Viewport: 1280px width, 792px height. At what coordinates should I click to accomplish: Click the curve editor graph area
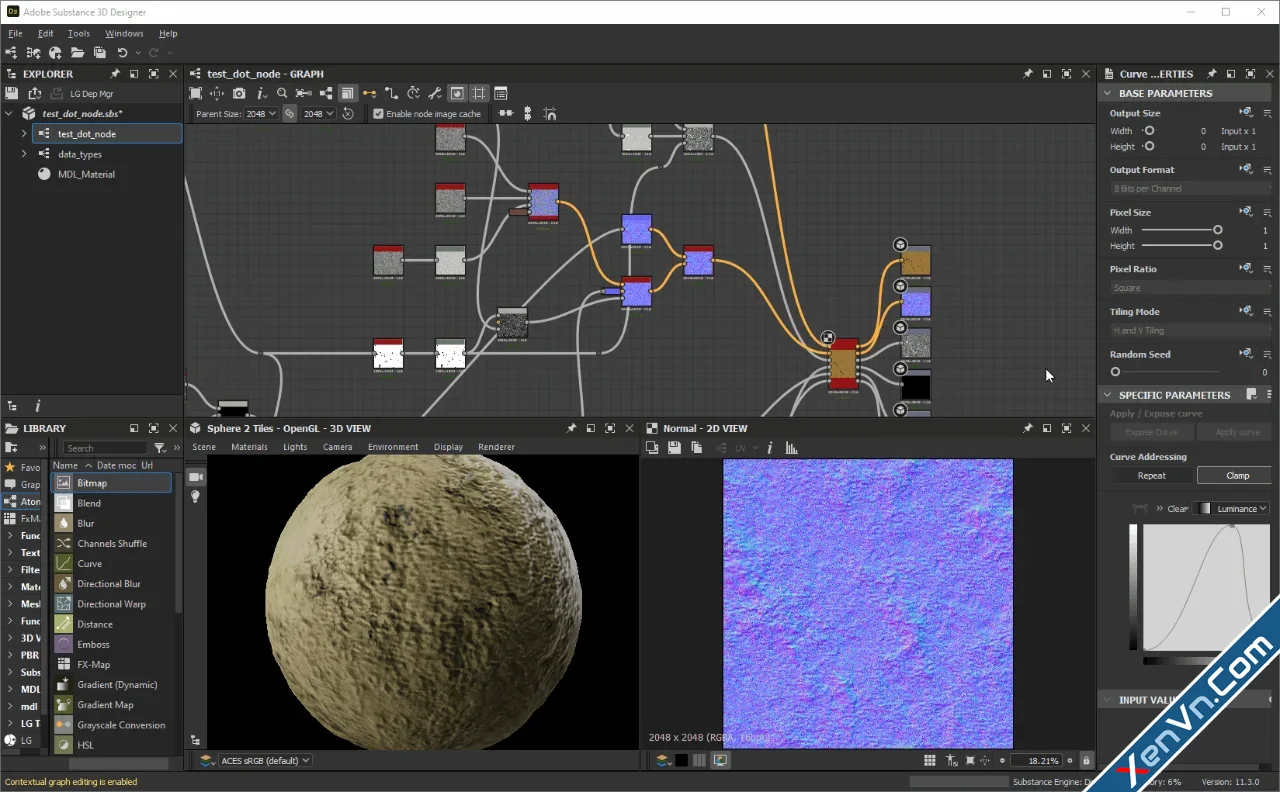click(1205, 588)
